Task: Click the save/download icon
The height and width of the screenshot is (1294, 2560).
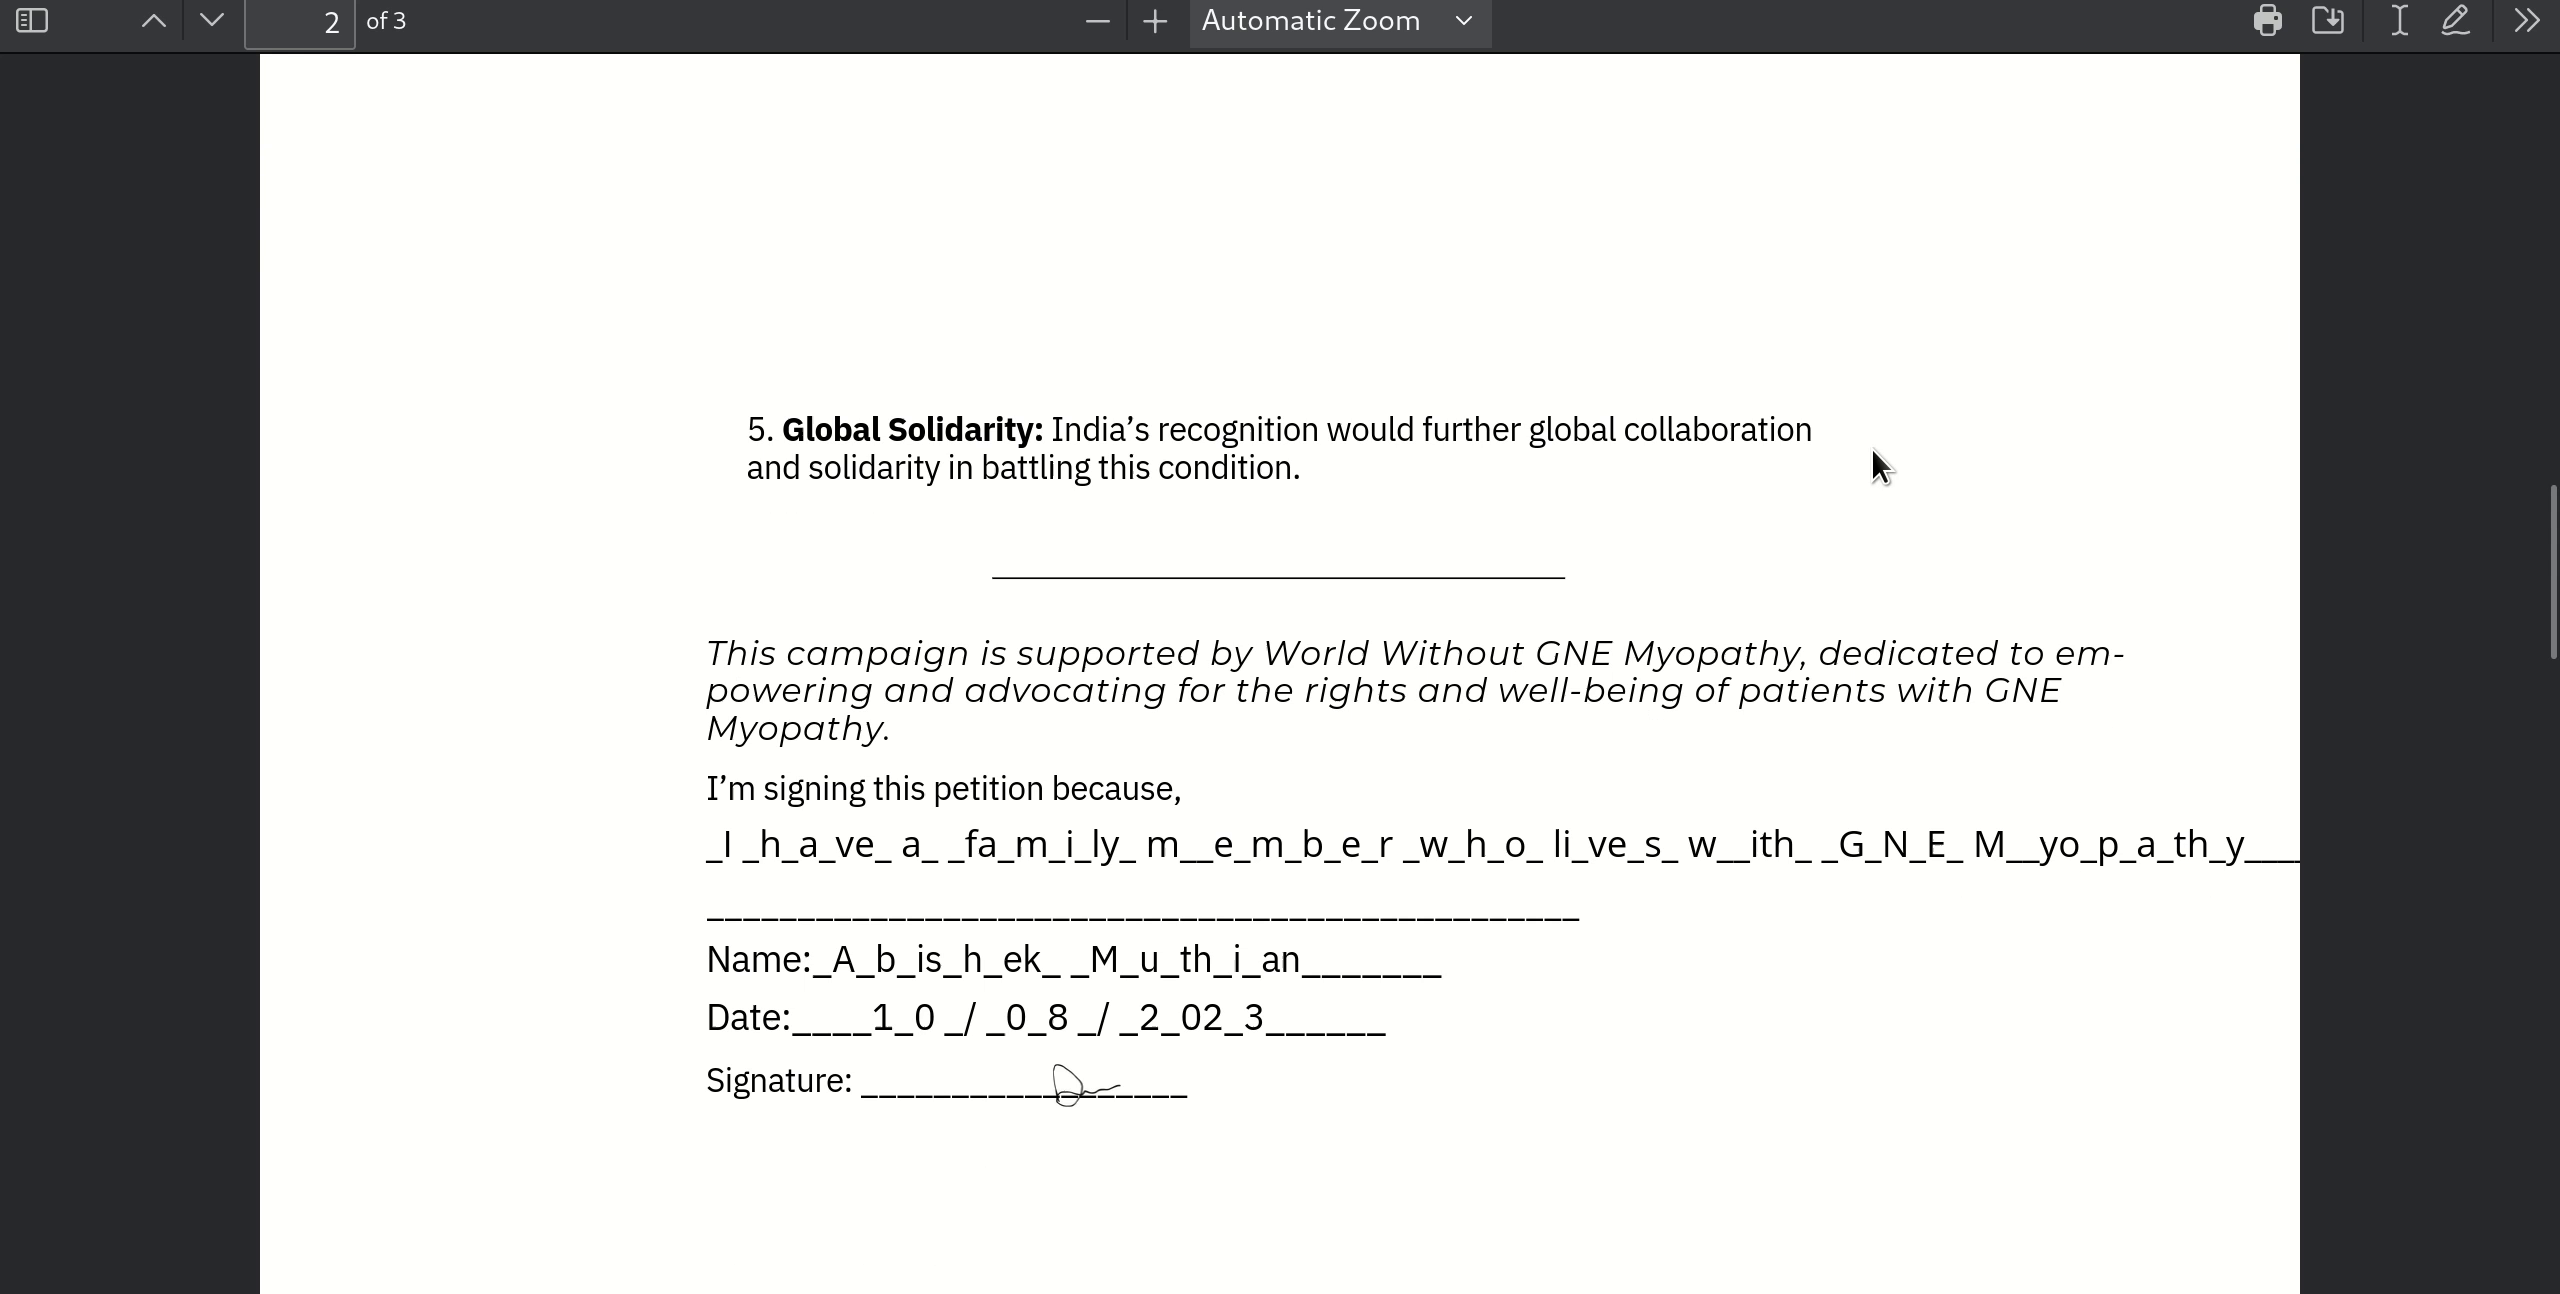Action: [x=2329, y=20]
